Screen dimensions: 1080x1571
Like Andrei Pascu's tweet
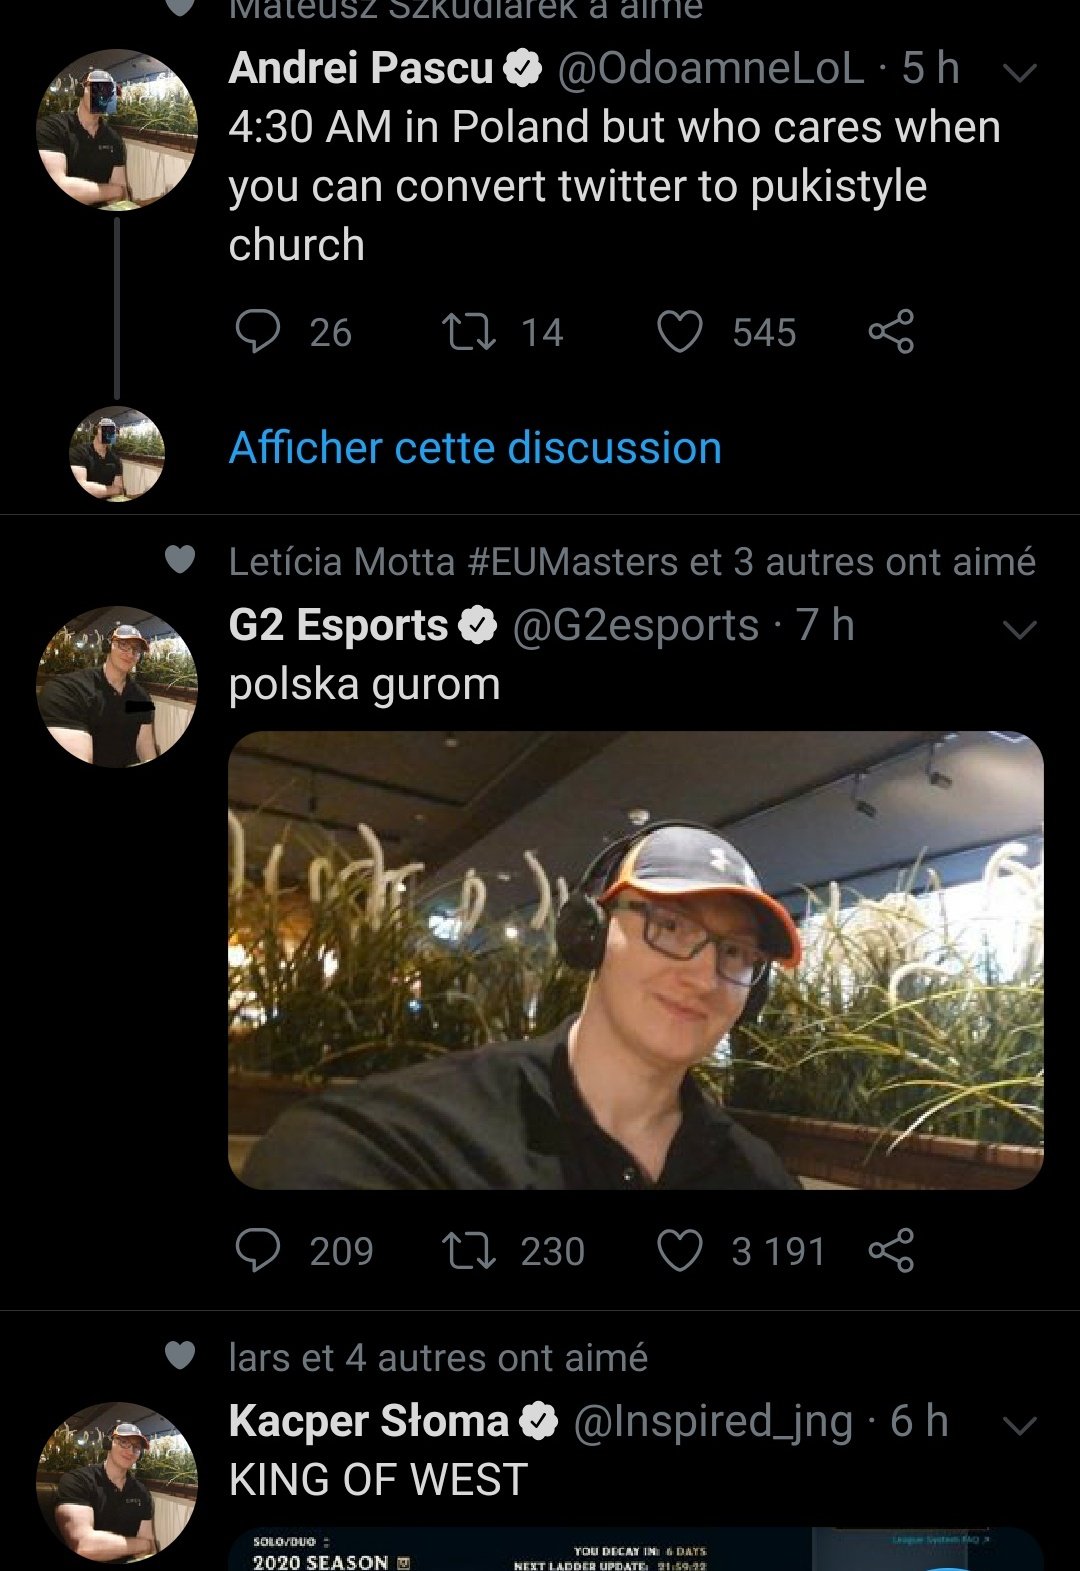coord(679,332)
